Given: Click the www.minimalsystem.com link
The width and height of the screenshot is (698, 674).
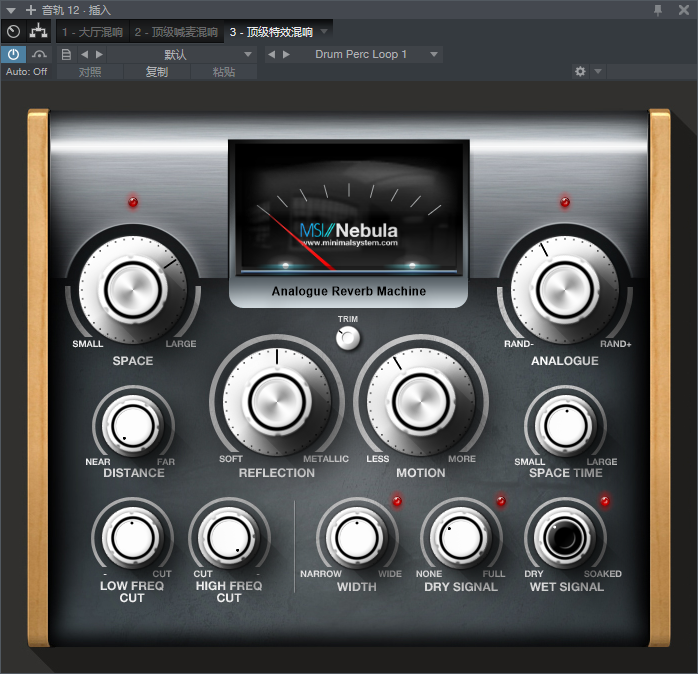Looking at the screenshot, I should pos(349,243).
